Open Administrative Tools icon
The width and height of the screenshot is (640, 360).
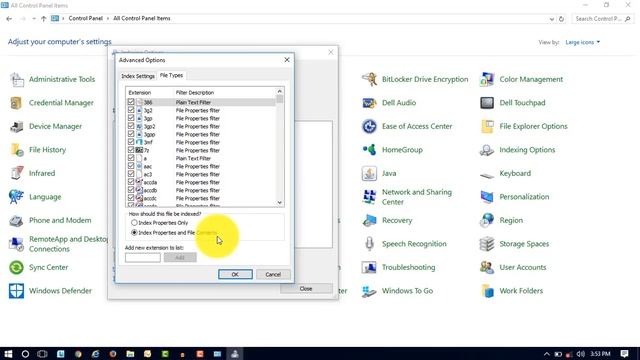[17, 80]
